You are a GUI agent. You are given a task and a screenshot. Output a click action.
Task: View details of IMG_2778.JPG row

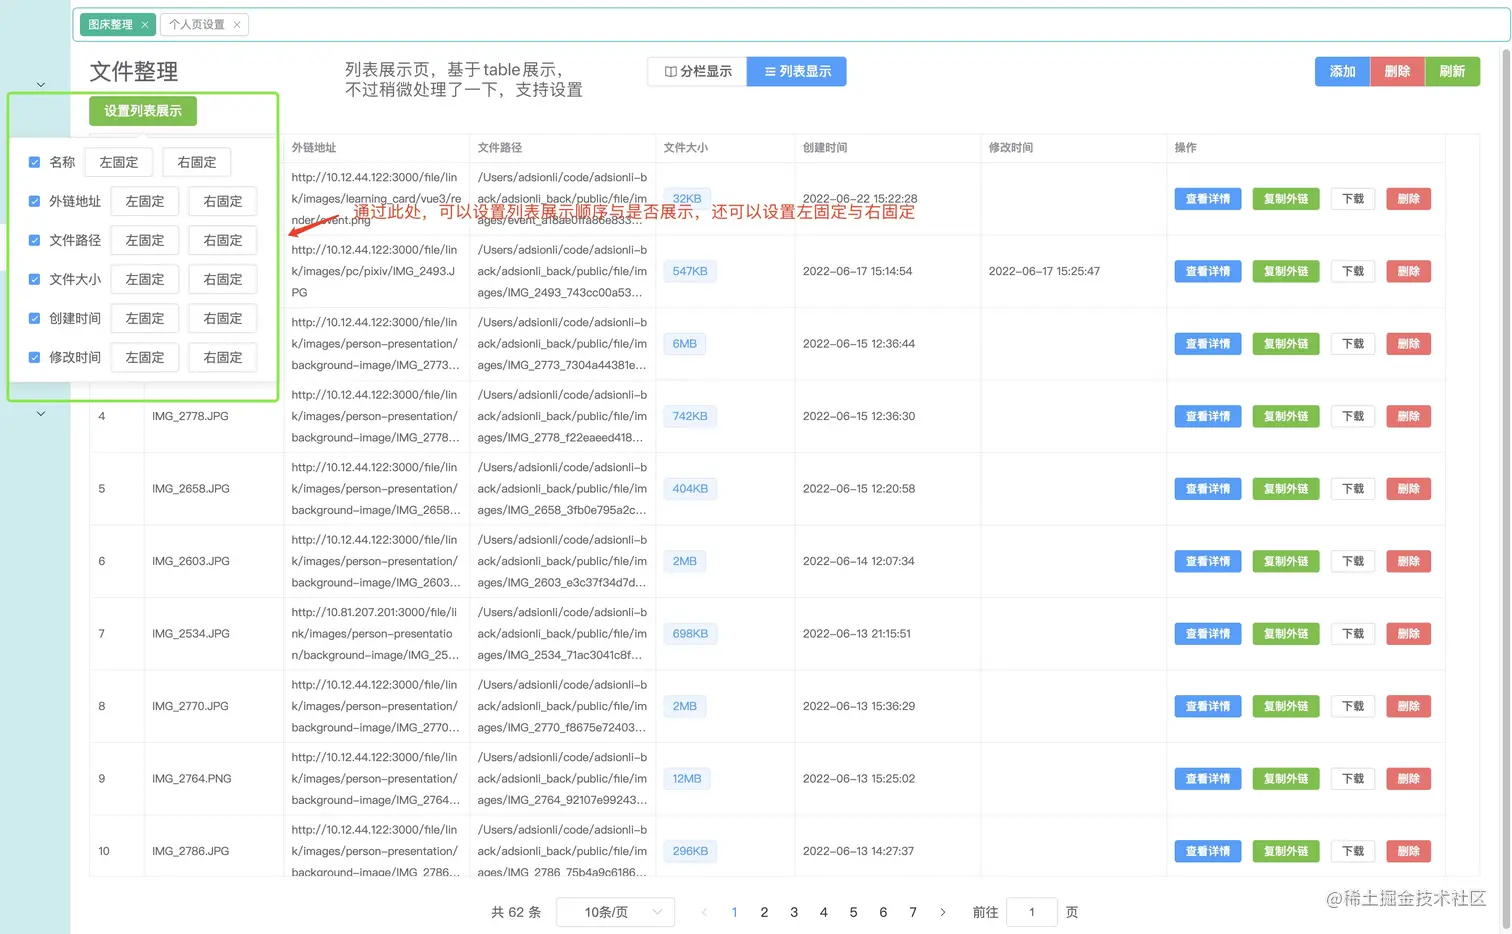tap(1208, 416)
